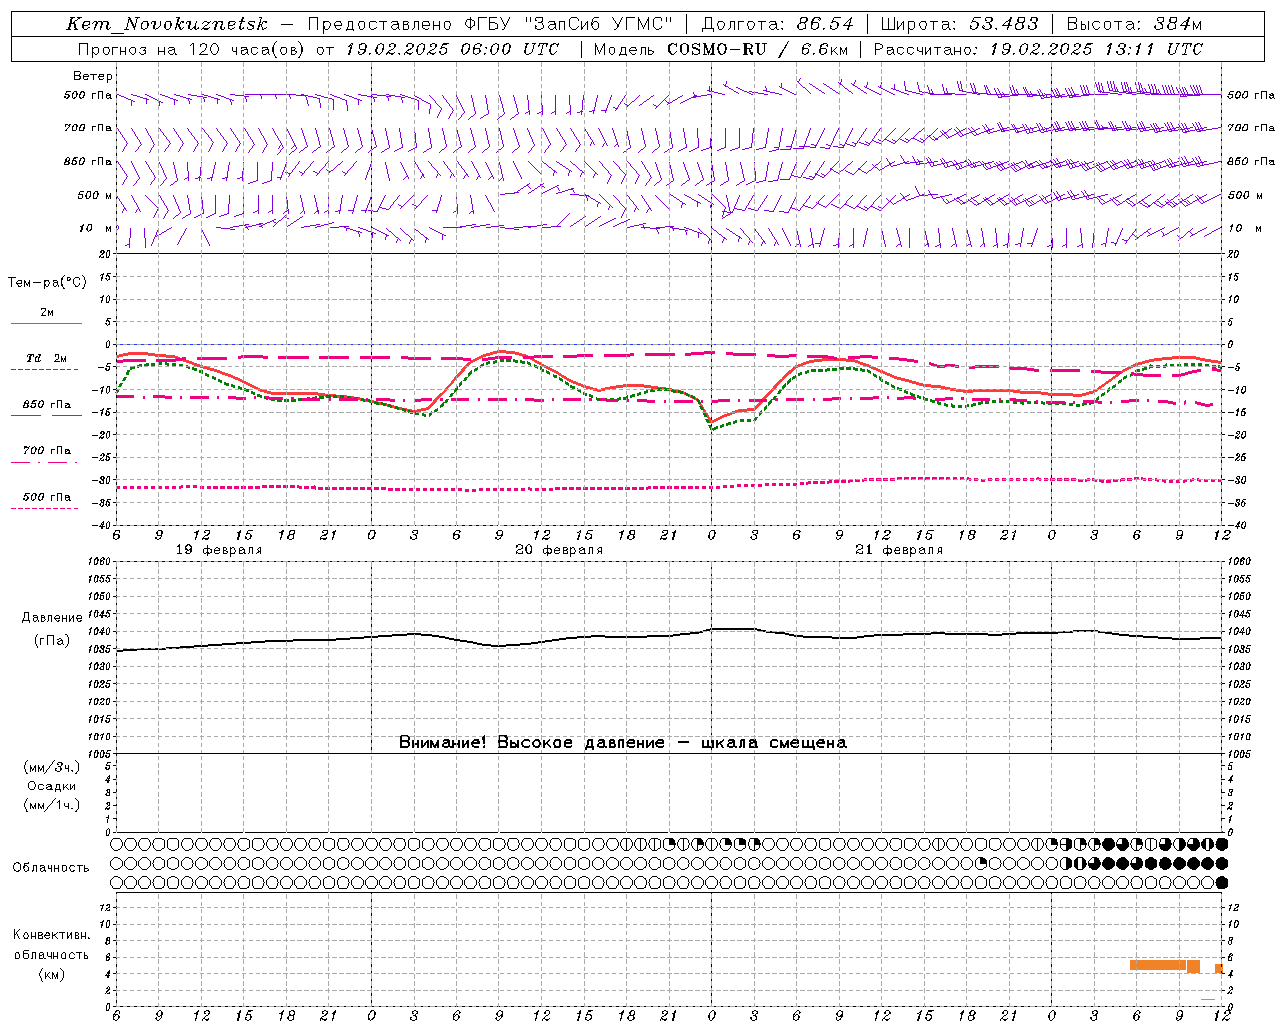Select the provider text ФГБУ "ЗапСиб УГМС"
Viewport: 1280px width, 1024px height.
[x=570, y=24]
